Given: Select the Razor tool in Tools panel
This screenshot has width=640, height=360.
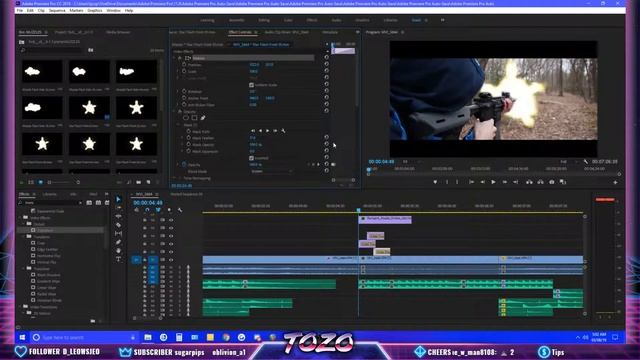Looking at the screenshot, I should click(118, 225).
